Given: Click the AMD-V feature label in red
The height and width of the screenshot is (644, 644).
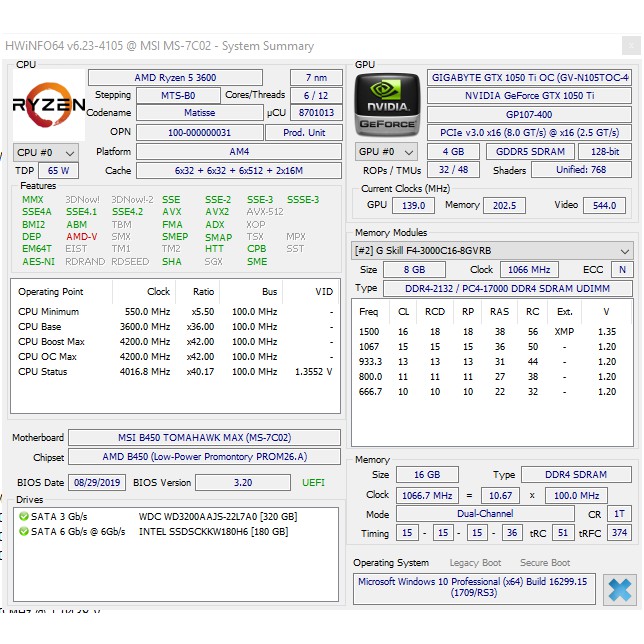Looking at the screenshot, I should (82, 237).
